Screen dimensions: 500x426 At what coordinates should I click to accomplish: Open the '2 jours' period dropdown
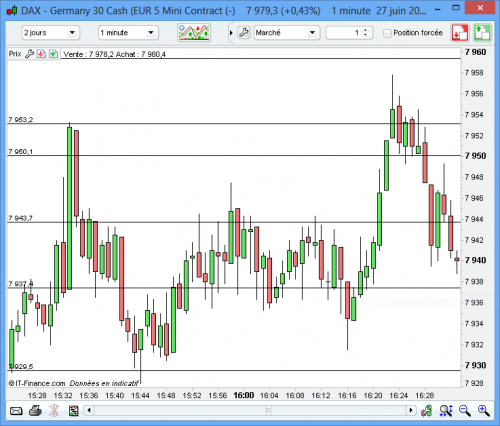[51, 33]
